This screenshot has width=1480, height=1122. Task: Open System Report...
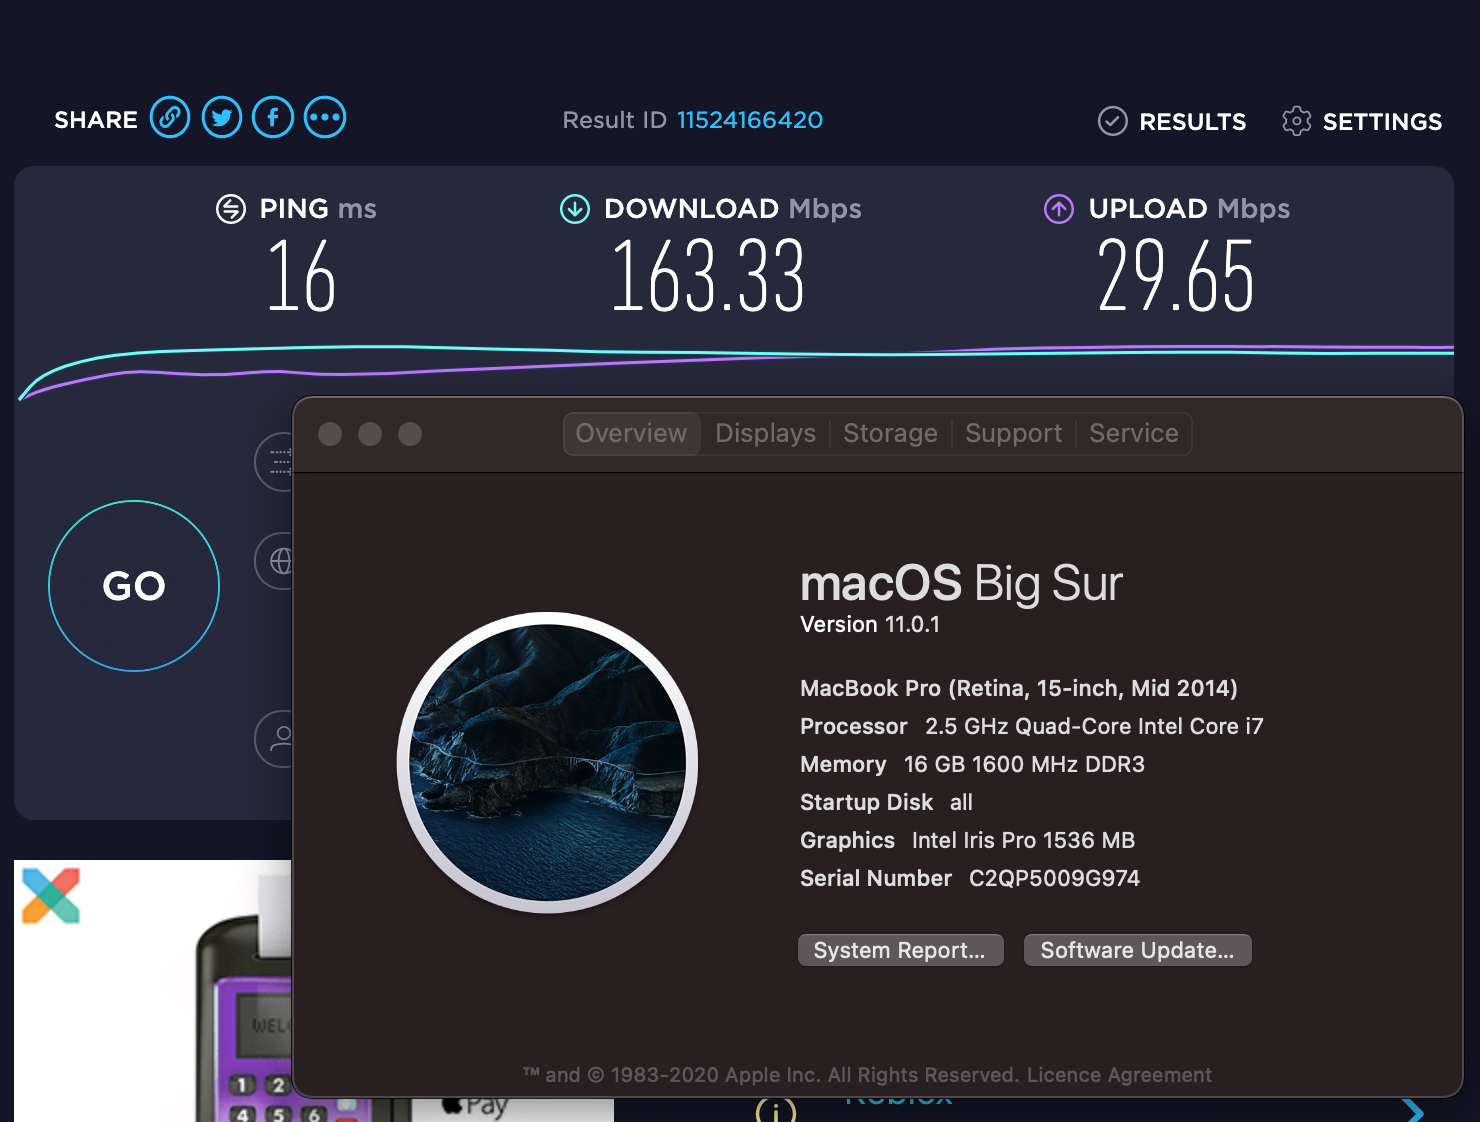click(900, 950)
